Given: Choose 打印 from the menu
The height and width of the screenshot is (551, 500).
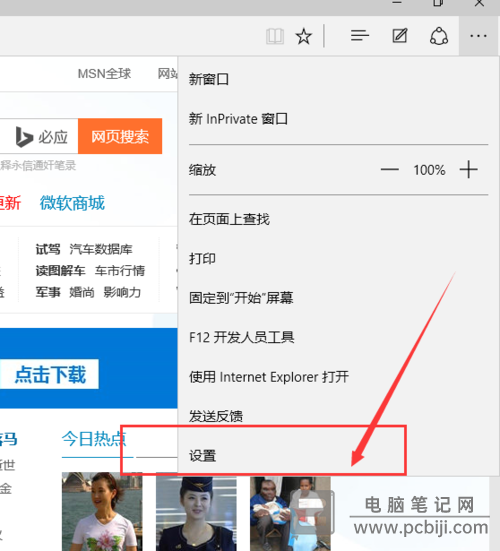Looking at the screenshot, I should pos(338,259).
